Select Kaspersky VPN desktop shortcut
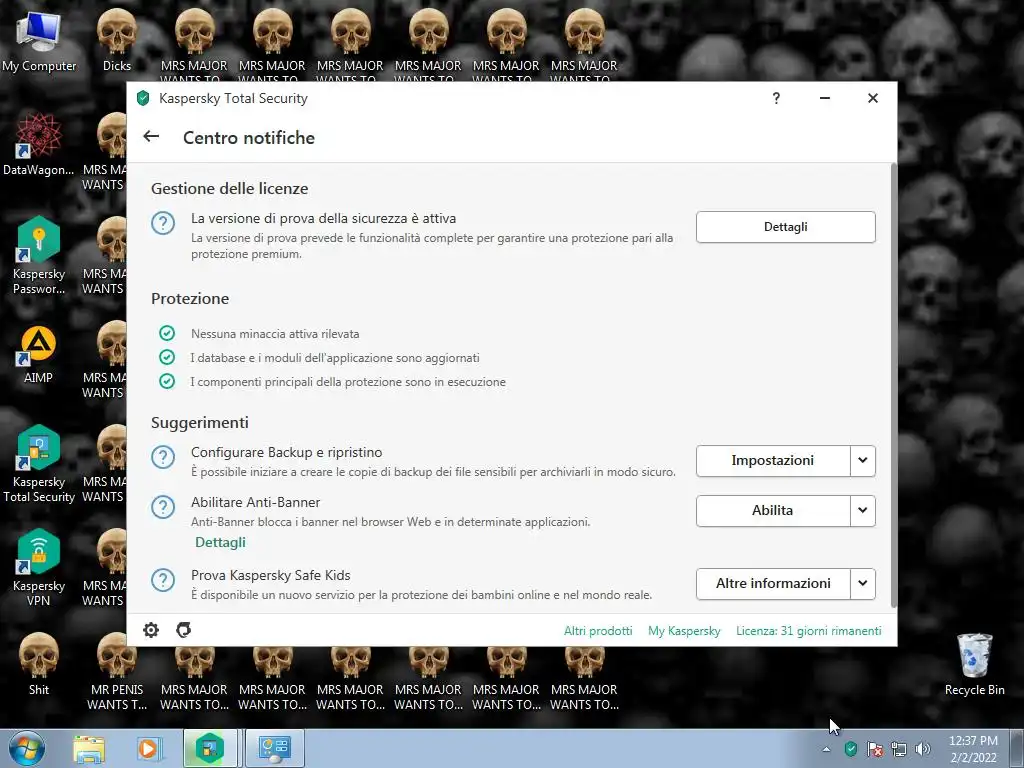This screenshot has width=1024, height=768. [39, 568]
